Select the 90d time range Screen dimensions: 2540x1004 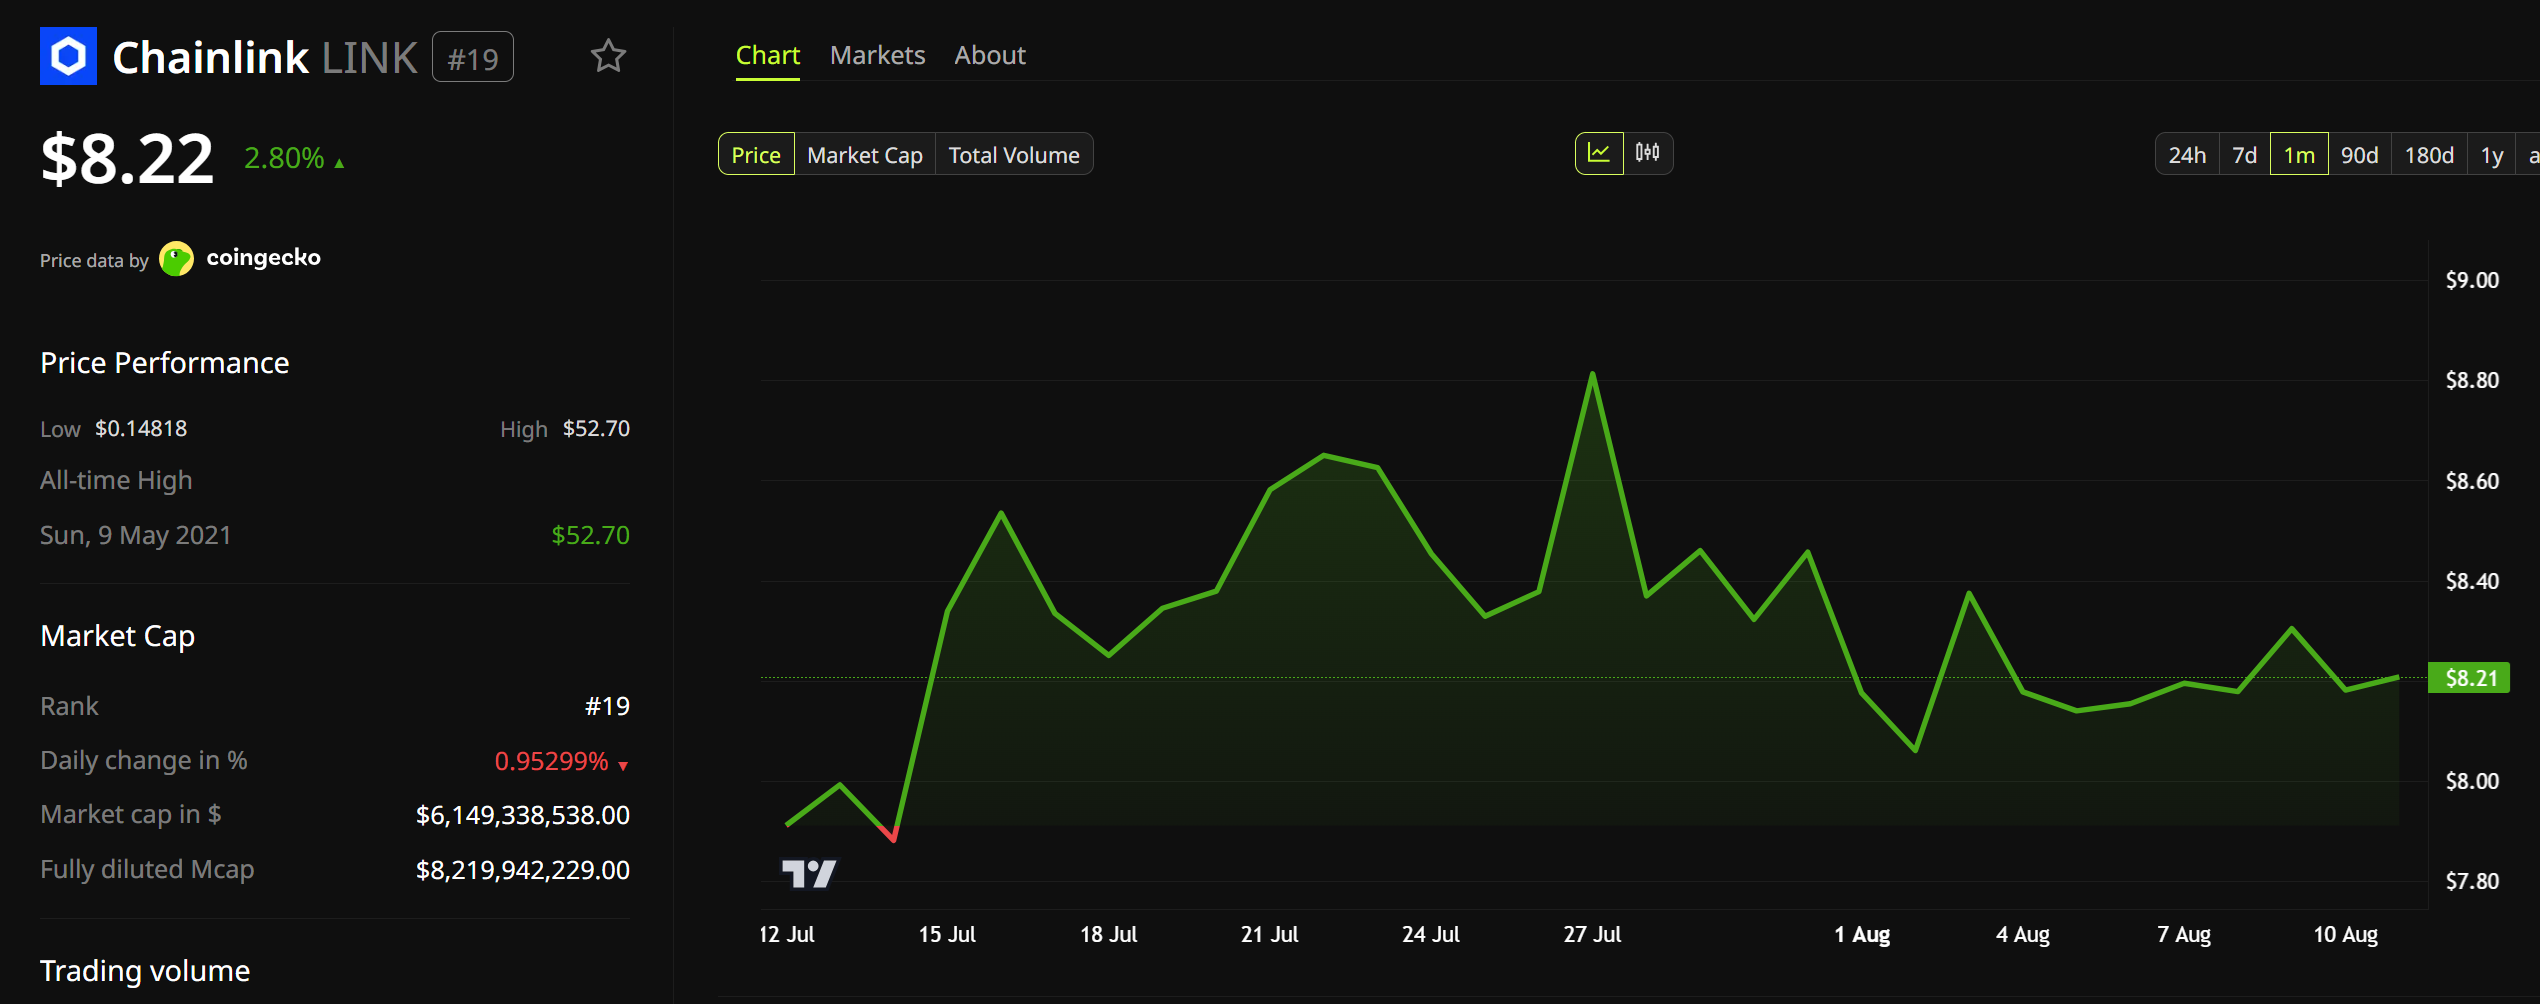pyautogui.click(x=2360, y=155)
